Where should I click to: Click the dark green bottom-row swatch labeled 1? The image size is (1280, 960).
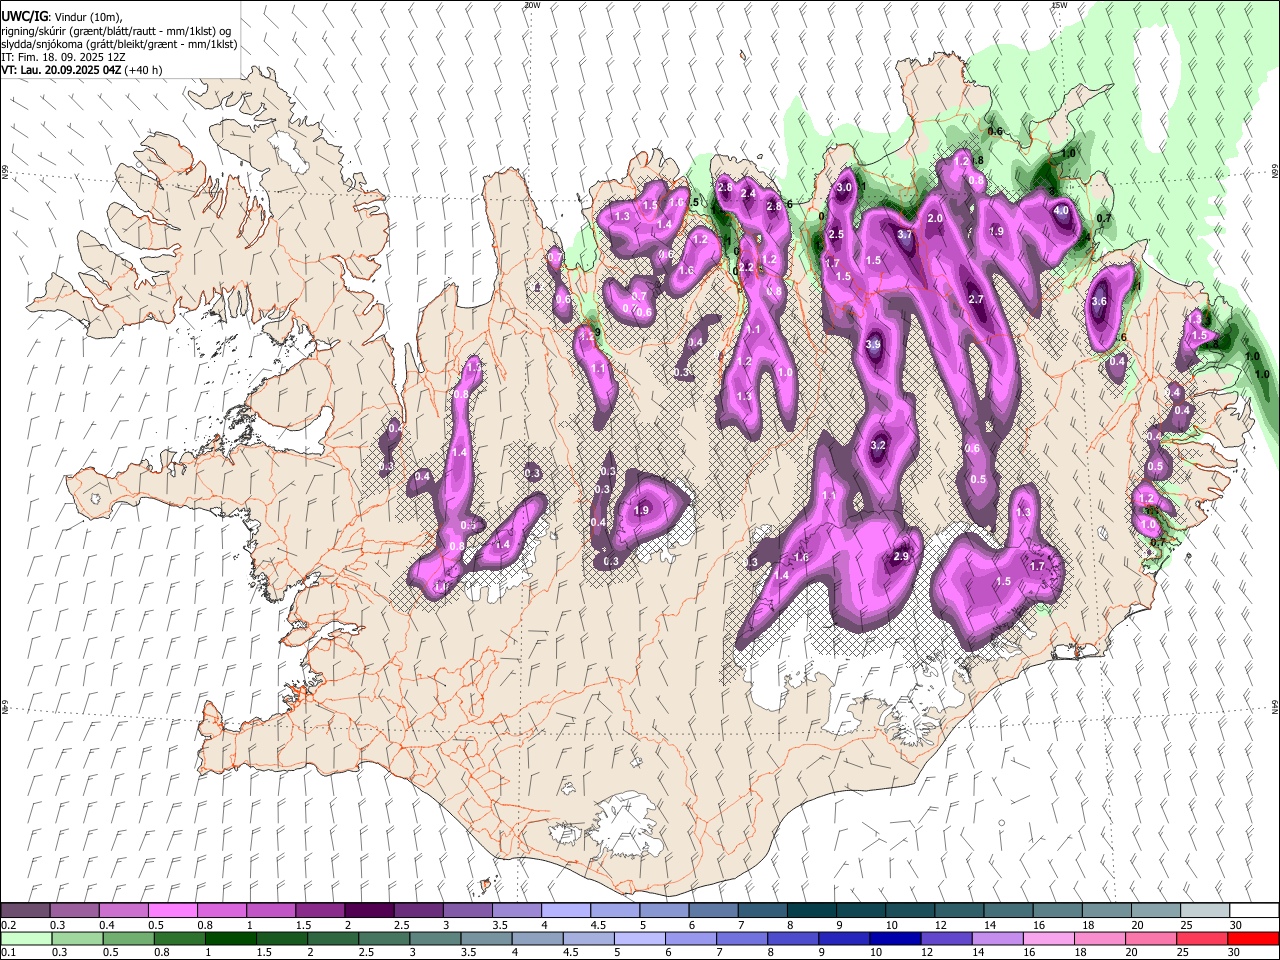229,938
